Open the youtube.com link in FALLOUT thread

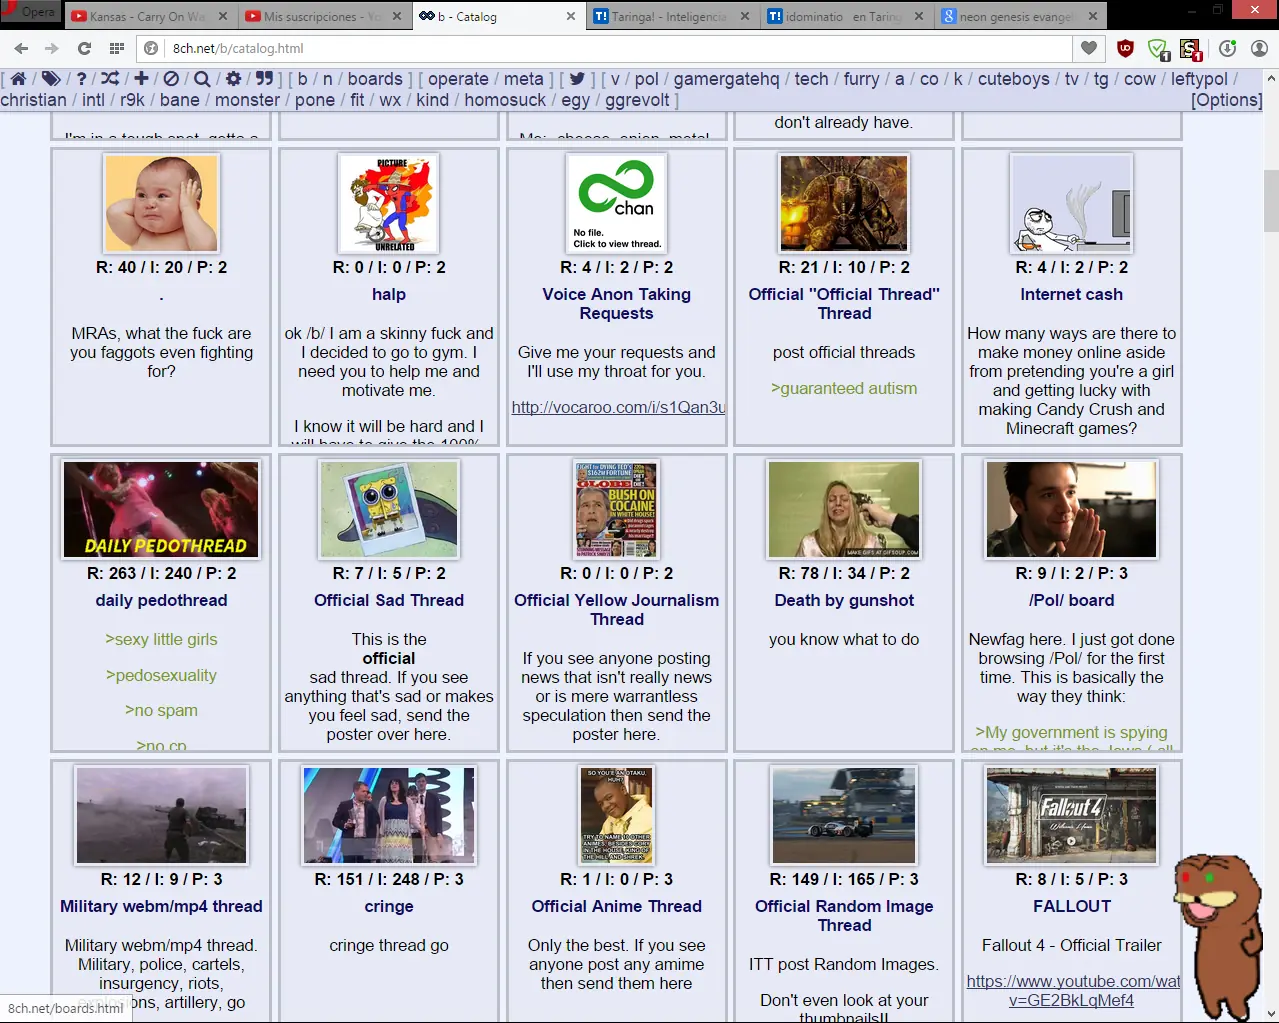pyautogui.click(x=1072, y=991)
